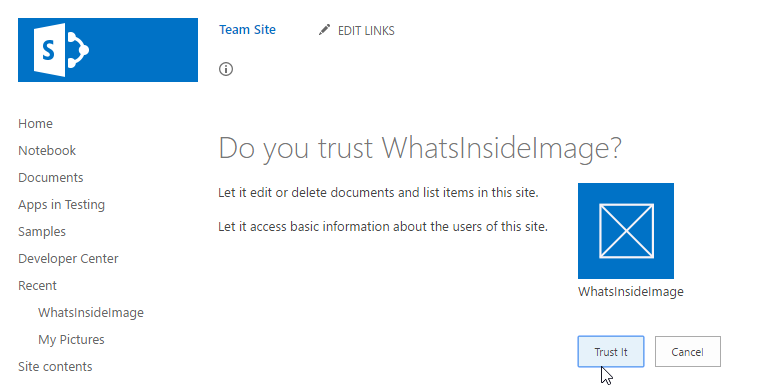The width and height of the screenshot is (766, 385).
Task: Cancel the app trust request
Action: coord(687,351)
